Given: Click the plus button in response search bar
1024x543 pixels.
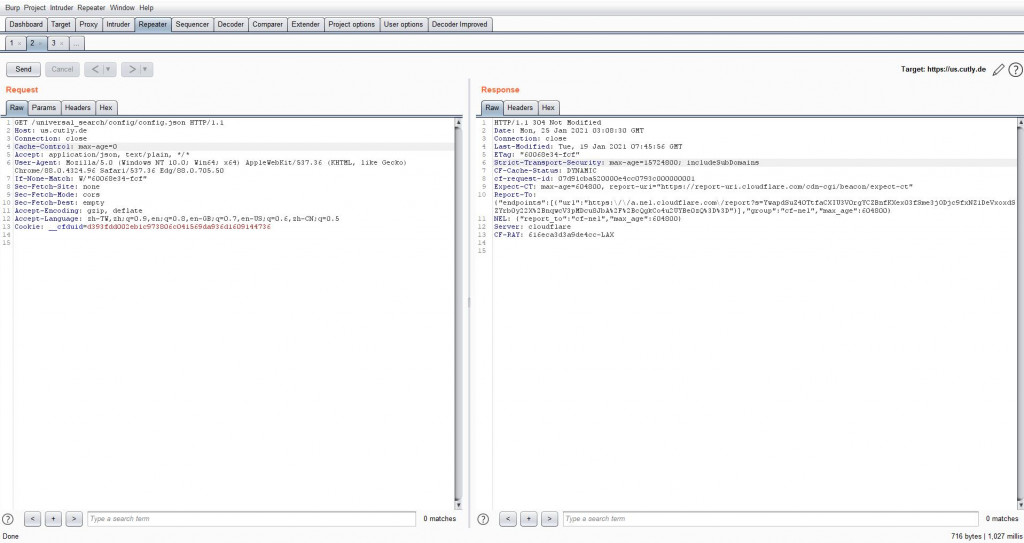Looking at the screenshot, I should tap(529, 519).
